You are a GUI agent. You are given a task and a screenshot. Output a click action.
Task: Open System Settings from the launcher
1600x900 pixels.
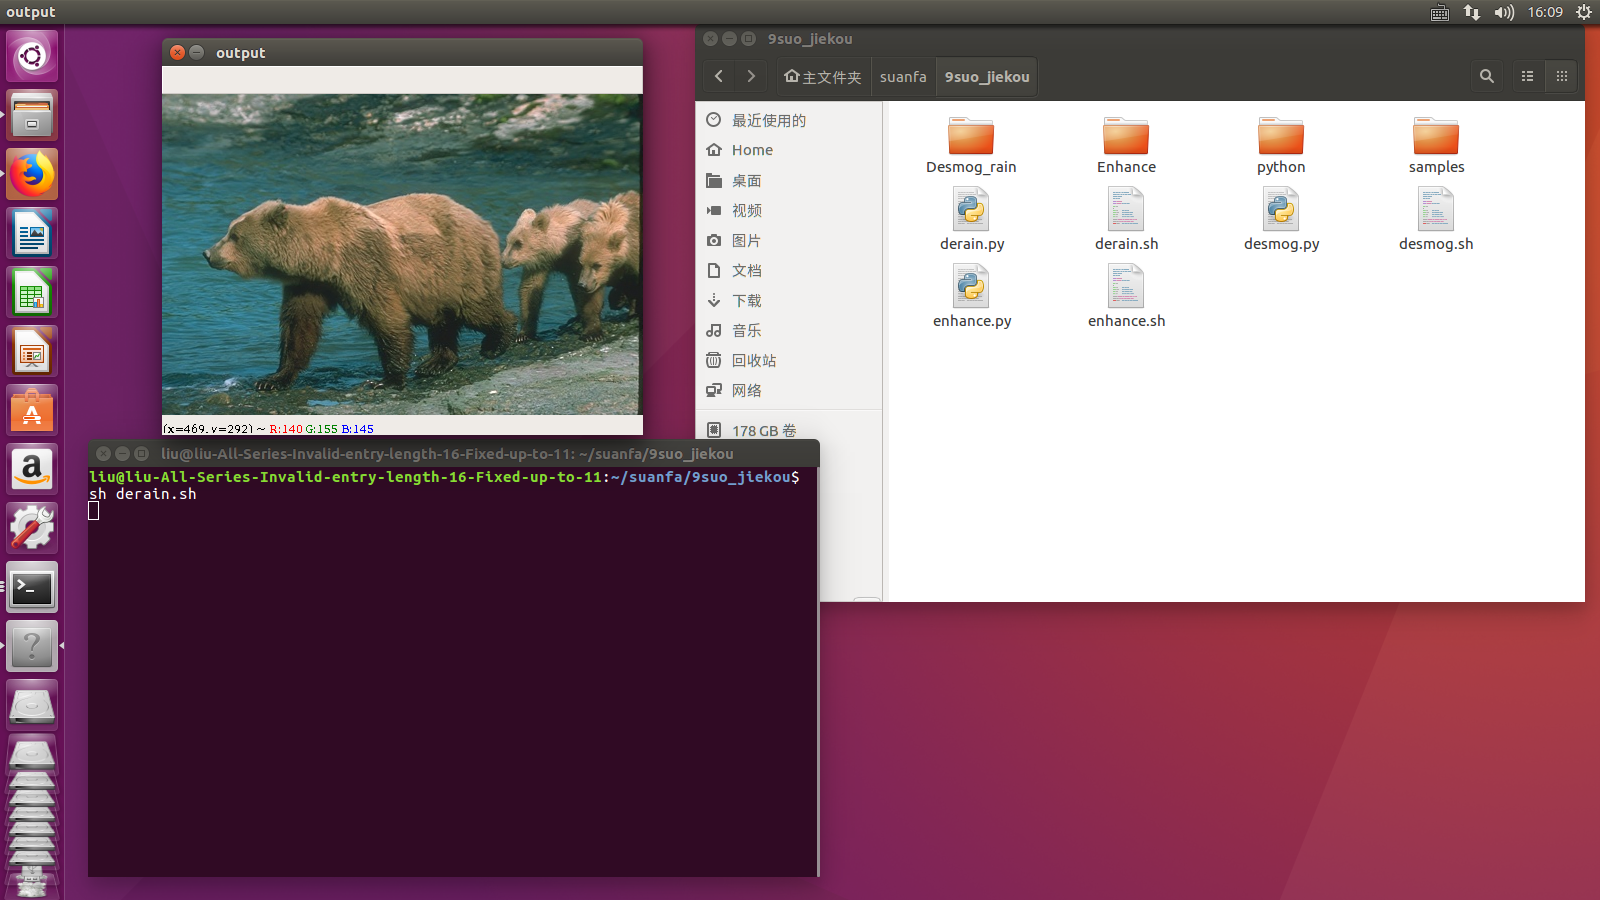coord(32,528)
